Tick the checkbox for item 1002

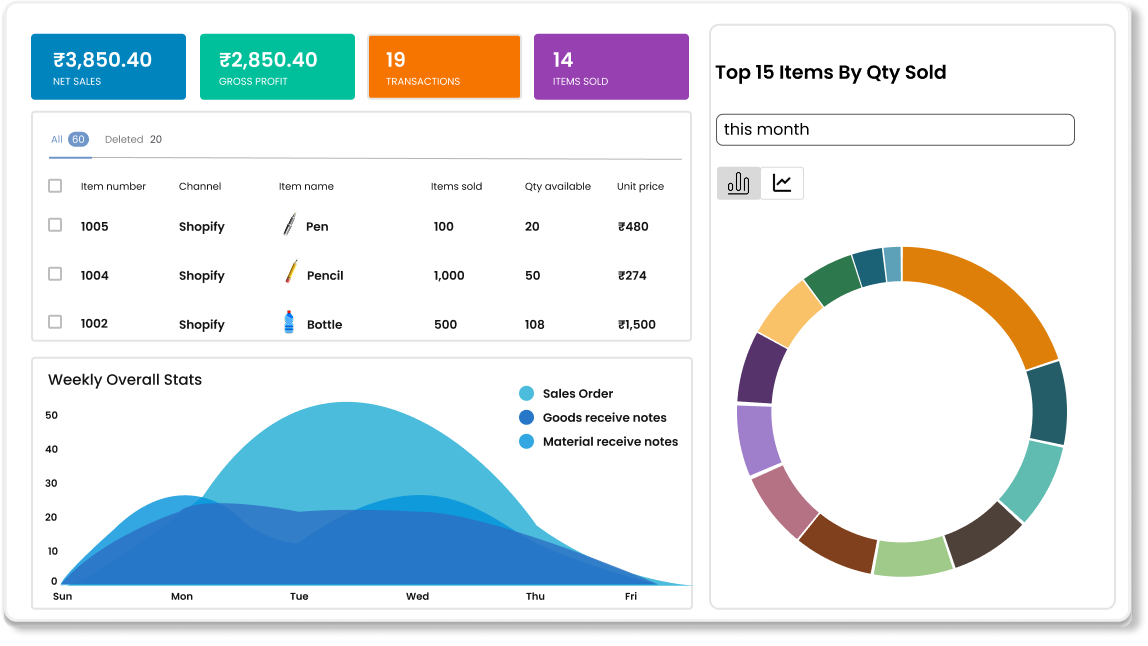(x=55, y=323)
